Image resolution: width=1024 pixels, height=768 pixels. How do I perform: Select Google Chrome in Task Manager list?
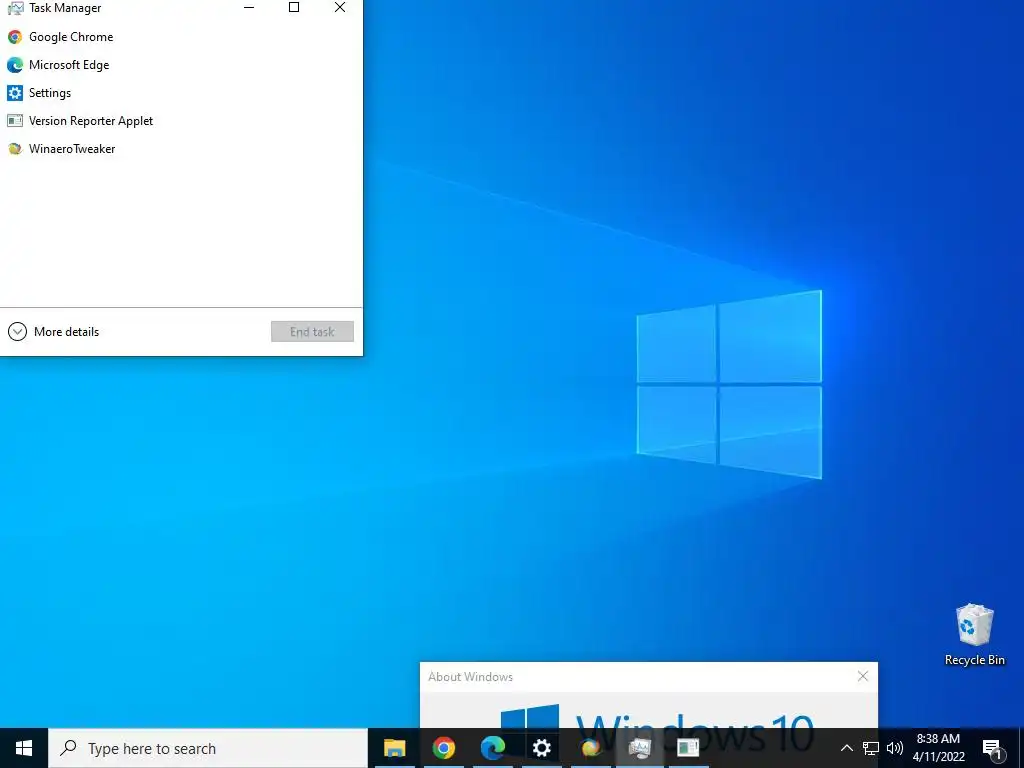pos(181,37)
